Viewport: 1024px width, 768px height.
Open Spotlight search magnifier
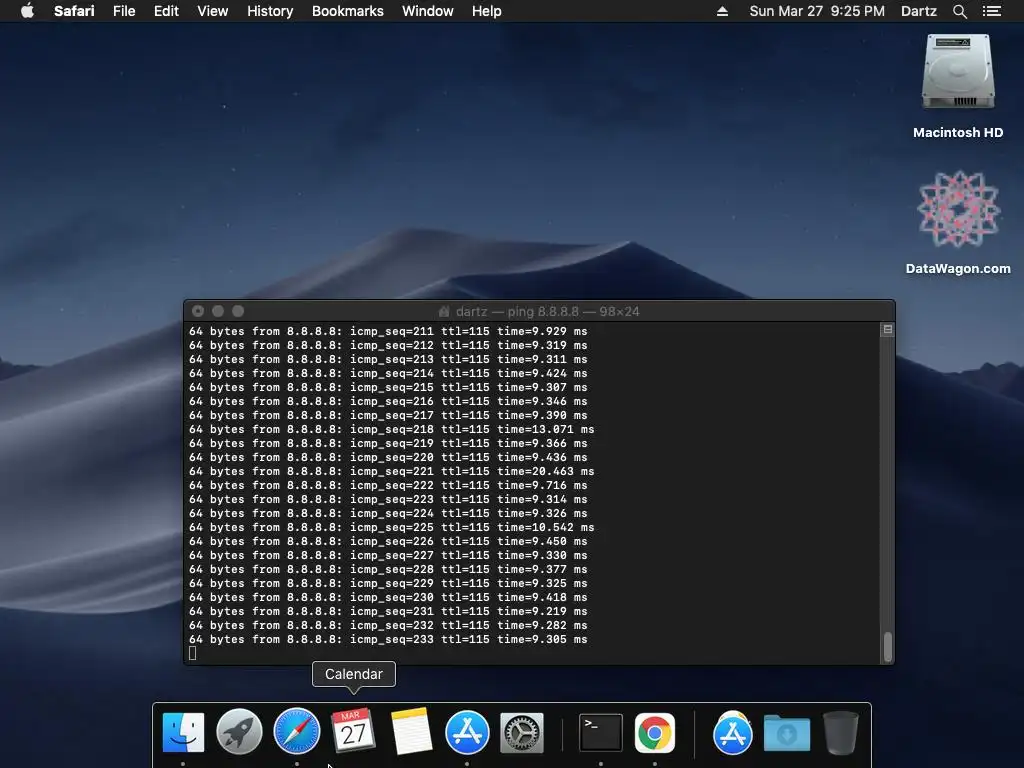(x=959, y=11)
